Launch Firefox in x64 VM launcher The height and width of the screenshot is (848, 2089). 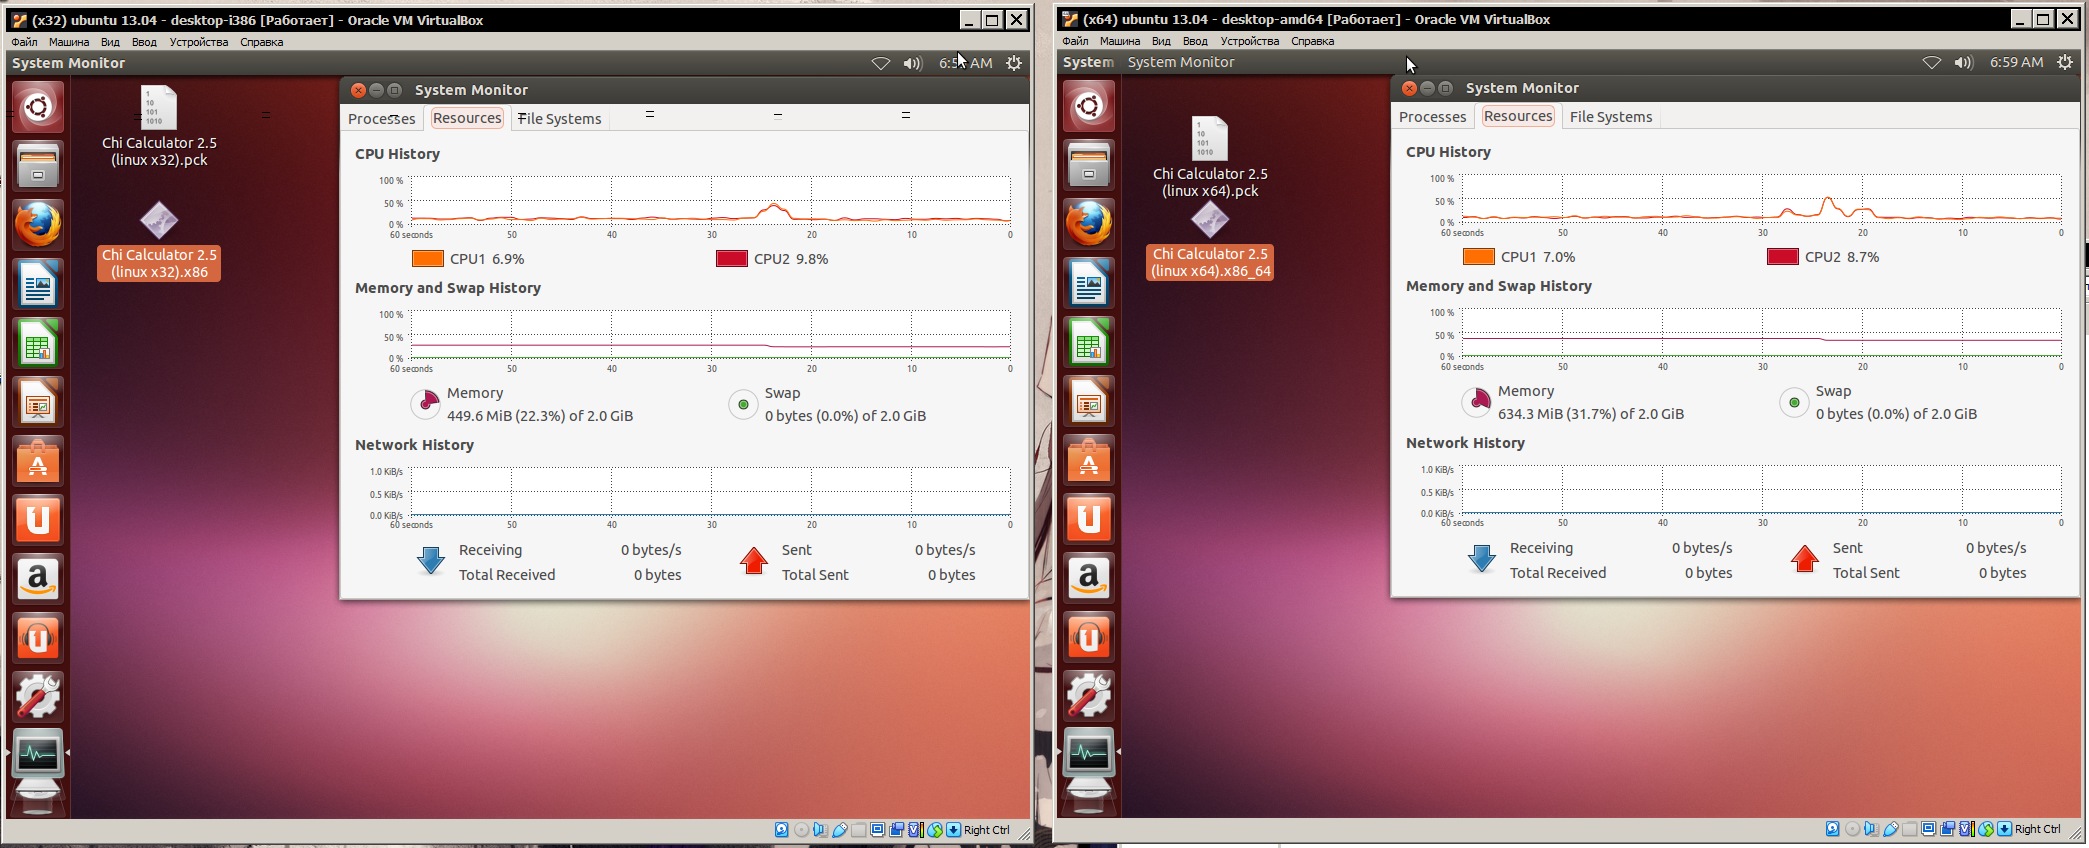[x=1089, y=224]
